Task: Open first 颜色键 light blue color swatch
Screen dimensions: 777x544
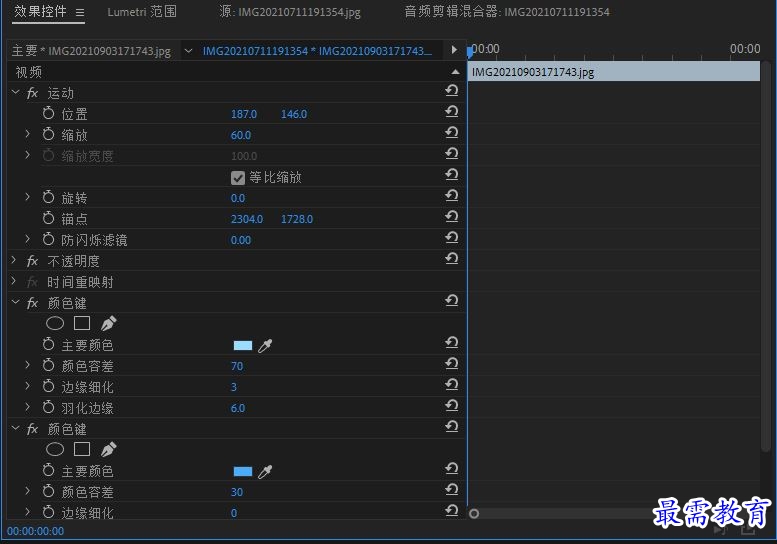Action: [243, 345]
